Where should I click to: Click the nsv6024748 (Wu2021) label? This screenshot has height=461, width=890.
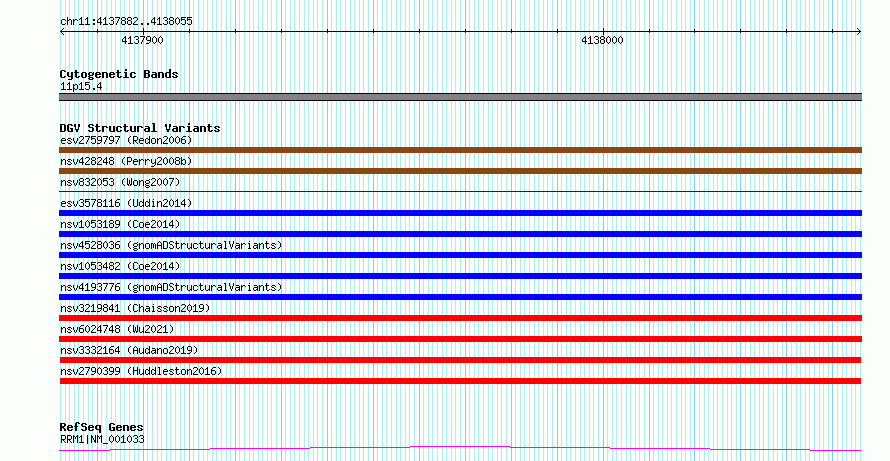pos(117,329)
